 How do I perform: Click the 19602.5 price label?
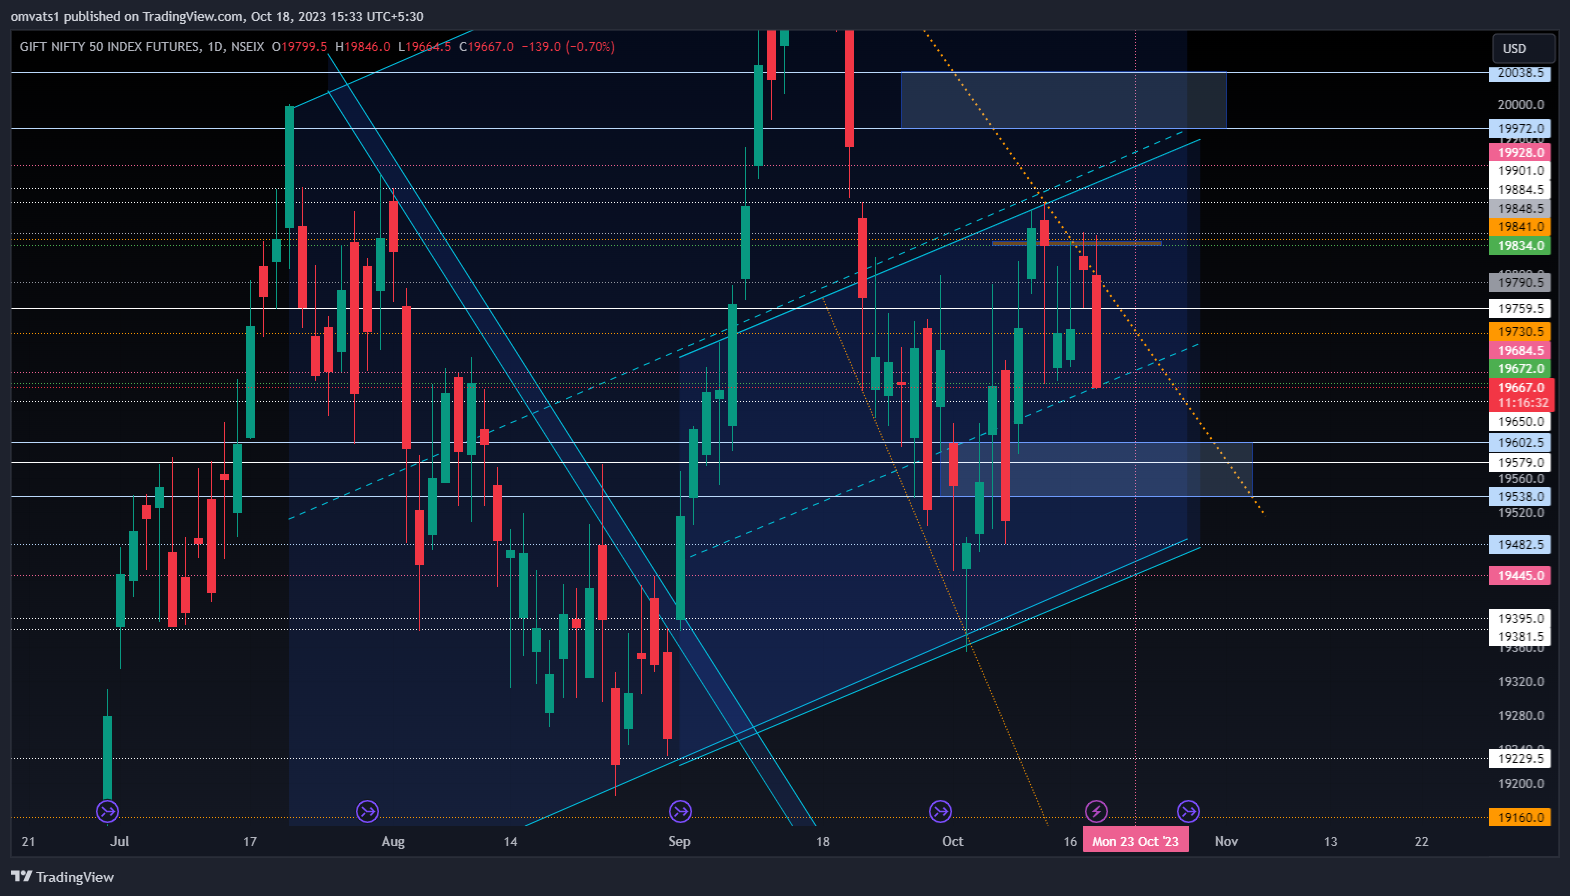point(1520,442)
